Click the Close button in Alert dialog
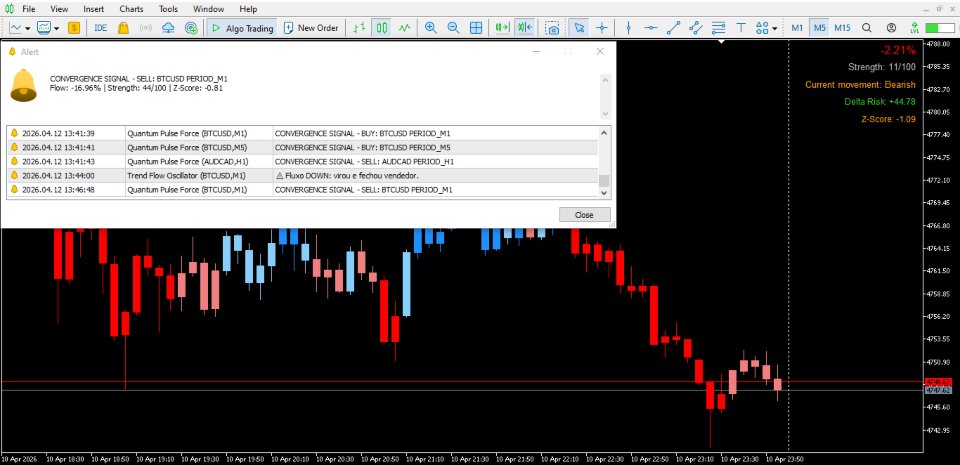The width and height of the screenshot is (960, 465). 585,215
